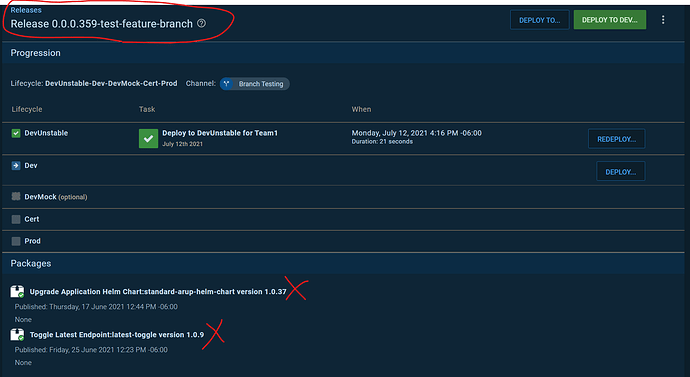Viewport: 690px width, 377px height.
Task: Click the When column header
Action: 361,109
